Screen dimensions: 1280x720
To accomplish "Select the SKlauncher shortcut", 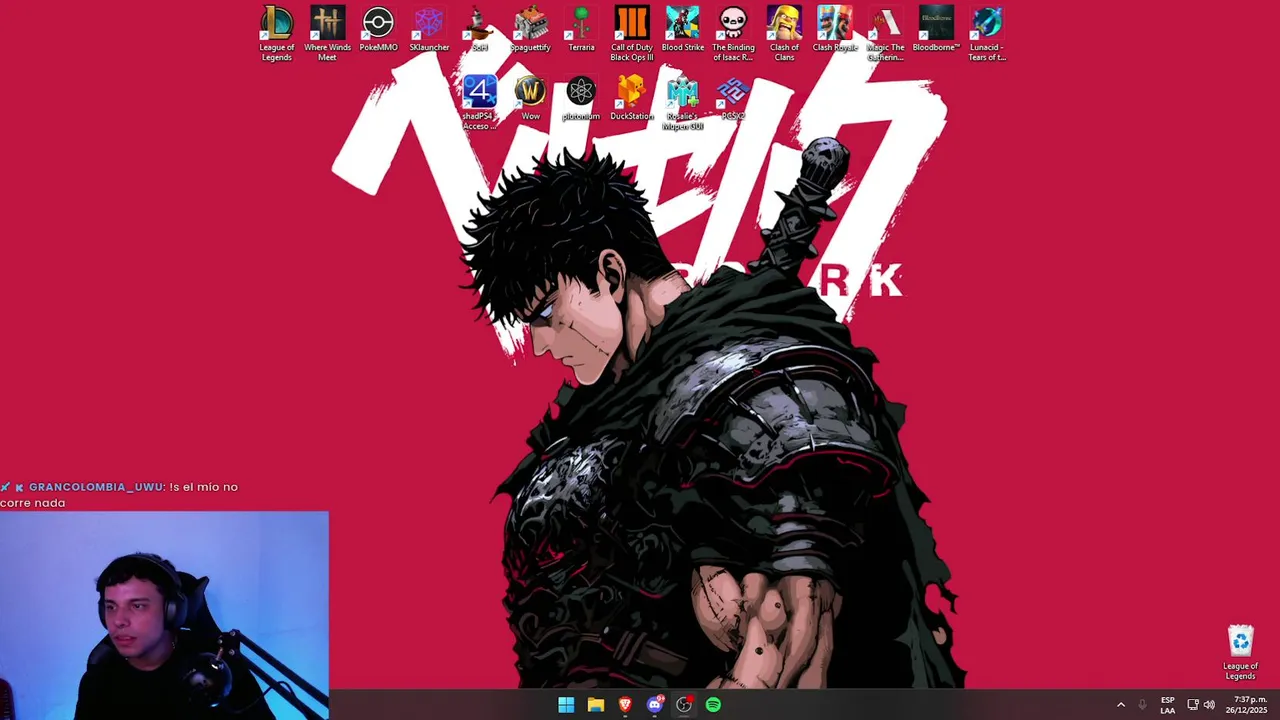I will pyautogui.click(x=429, y=29).
